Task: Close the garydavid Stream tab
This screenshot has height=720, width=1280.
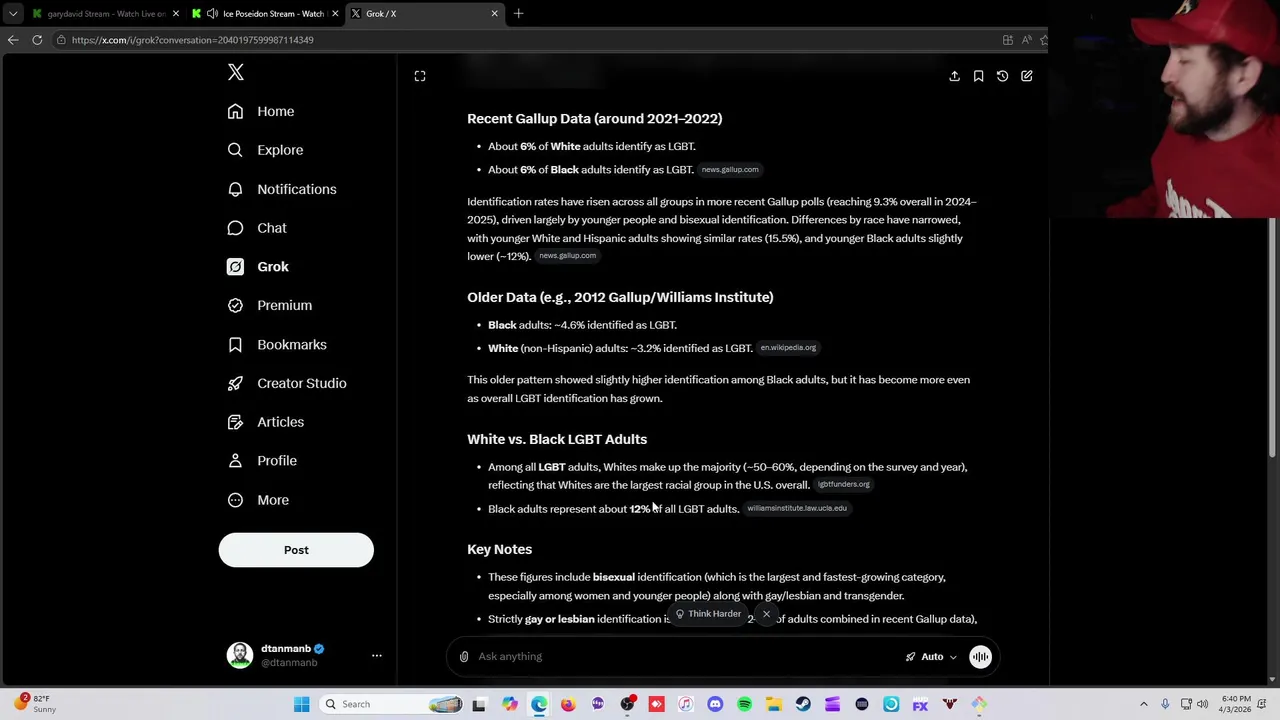Action: point(176,14)
